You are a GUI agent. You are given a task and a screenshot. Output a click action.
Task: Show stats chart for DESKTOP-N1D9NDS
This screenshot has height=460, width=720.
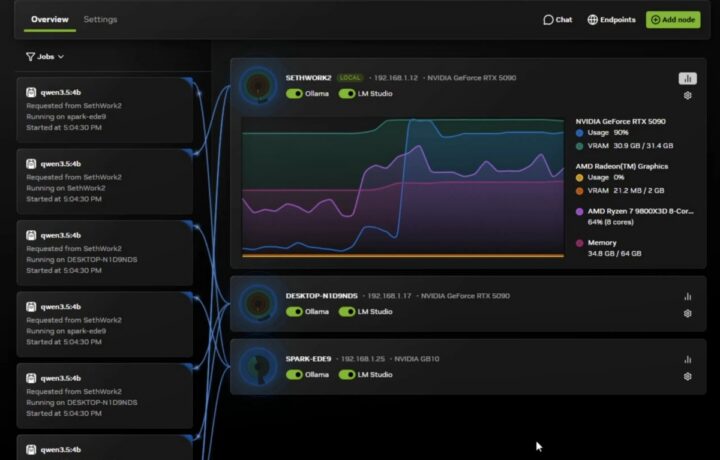pos(687,297)
